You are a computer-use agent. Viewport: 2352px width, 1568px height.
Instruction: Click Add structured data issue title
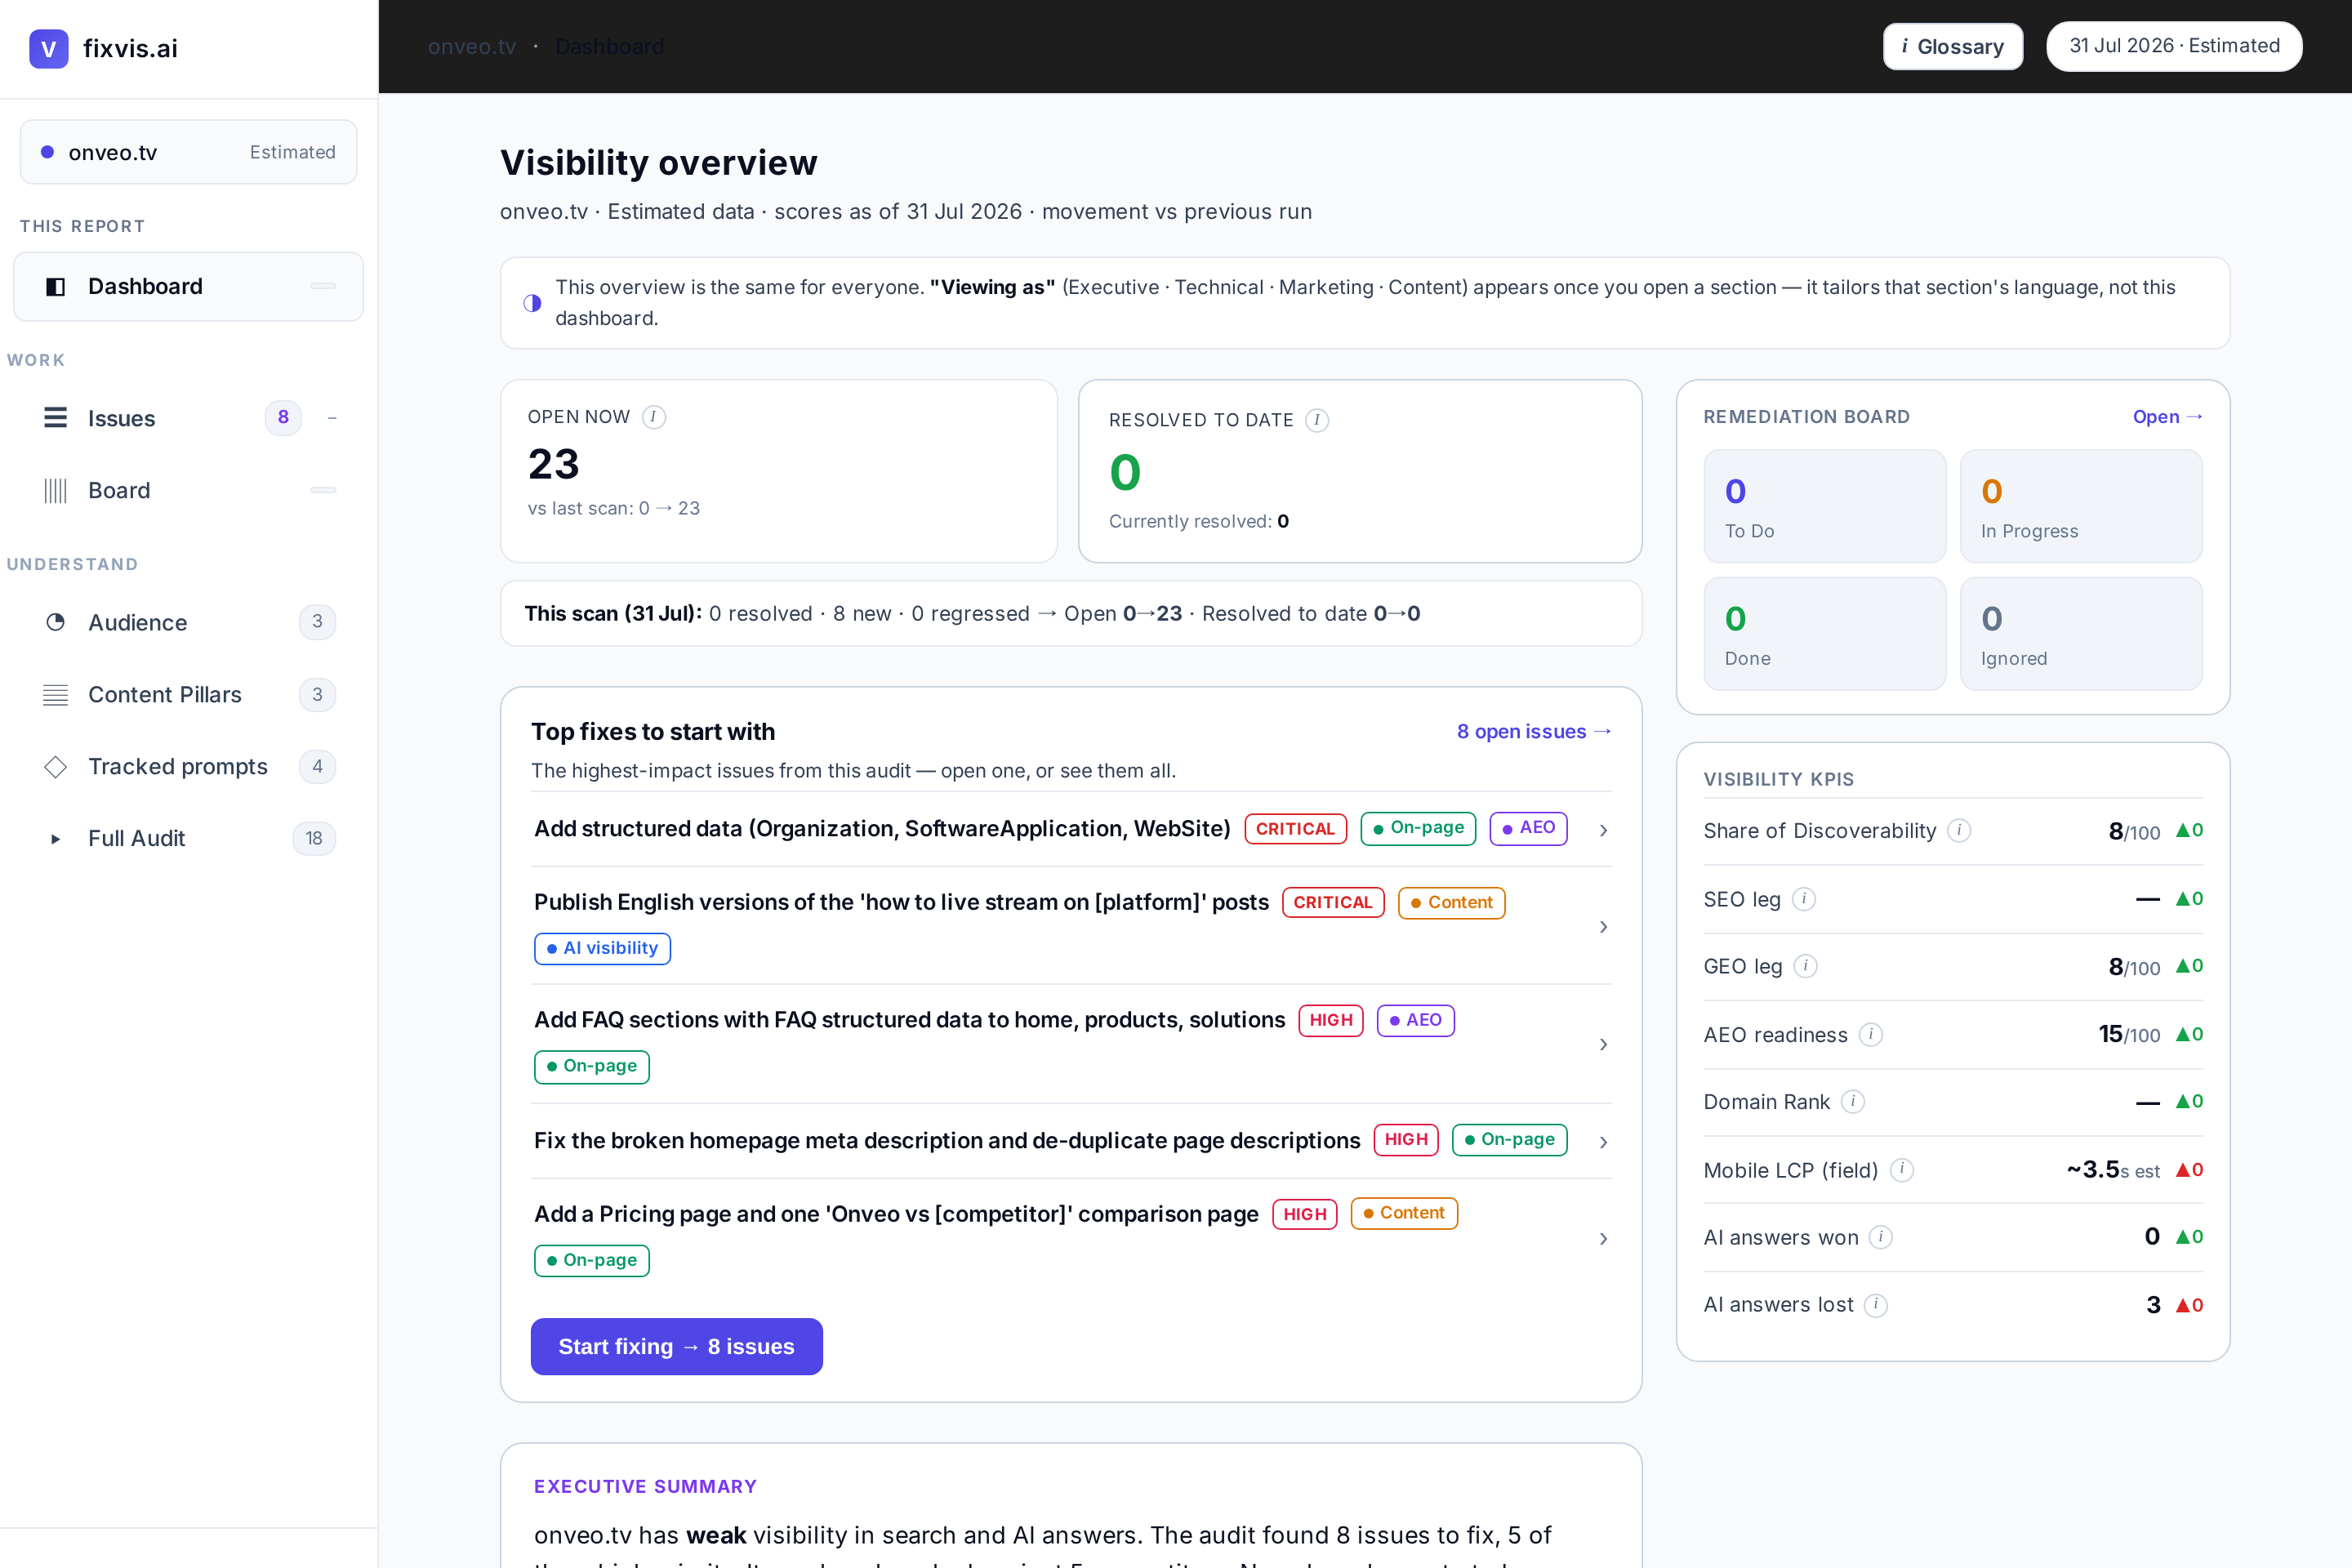pos(882,828)
